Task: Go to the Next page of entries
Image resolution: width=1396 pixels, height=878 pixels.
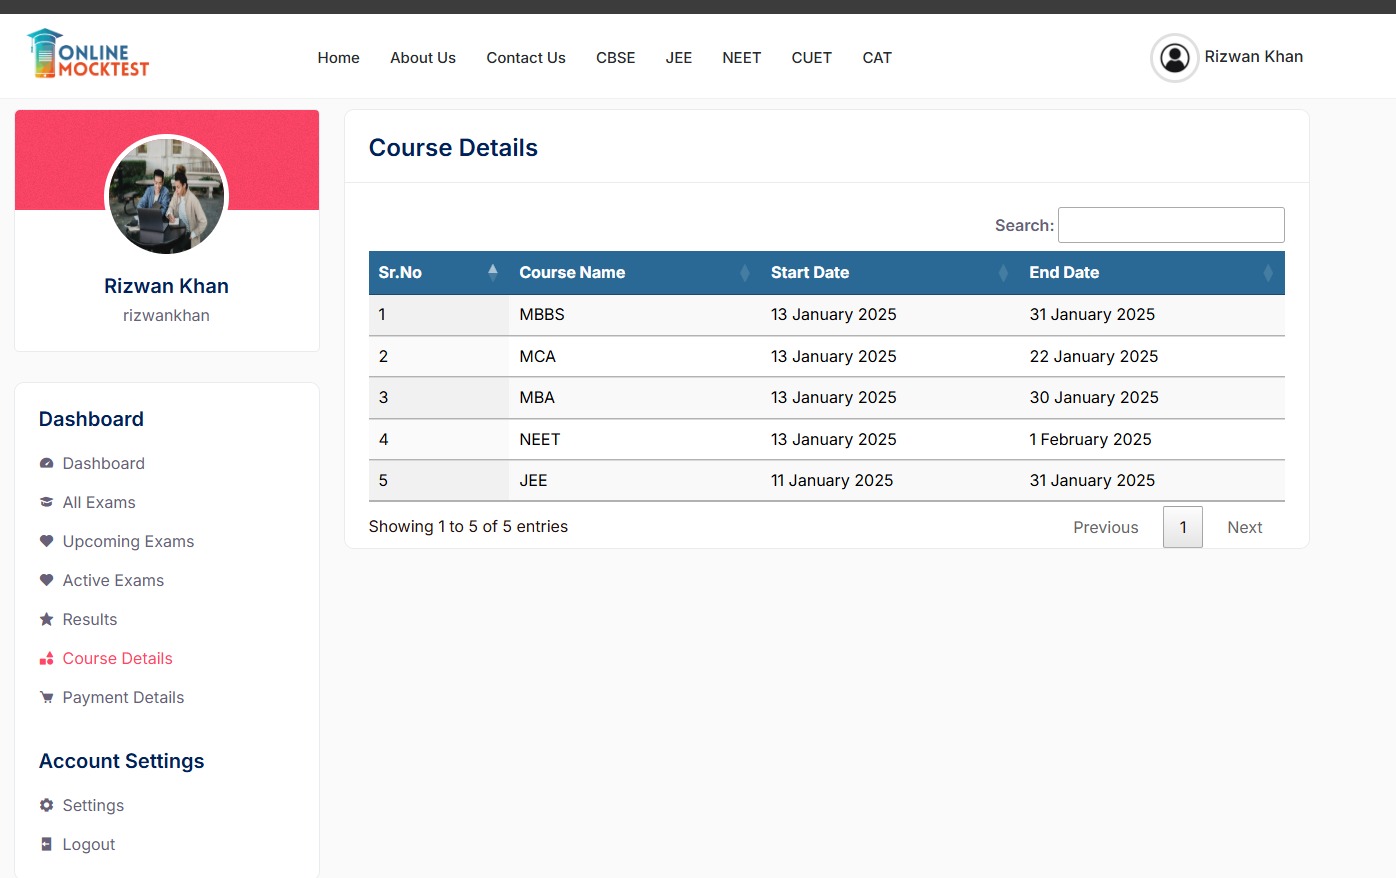Action: pyautogui.click(x=1244, y=527)
